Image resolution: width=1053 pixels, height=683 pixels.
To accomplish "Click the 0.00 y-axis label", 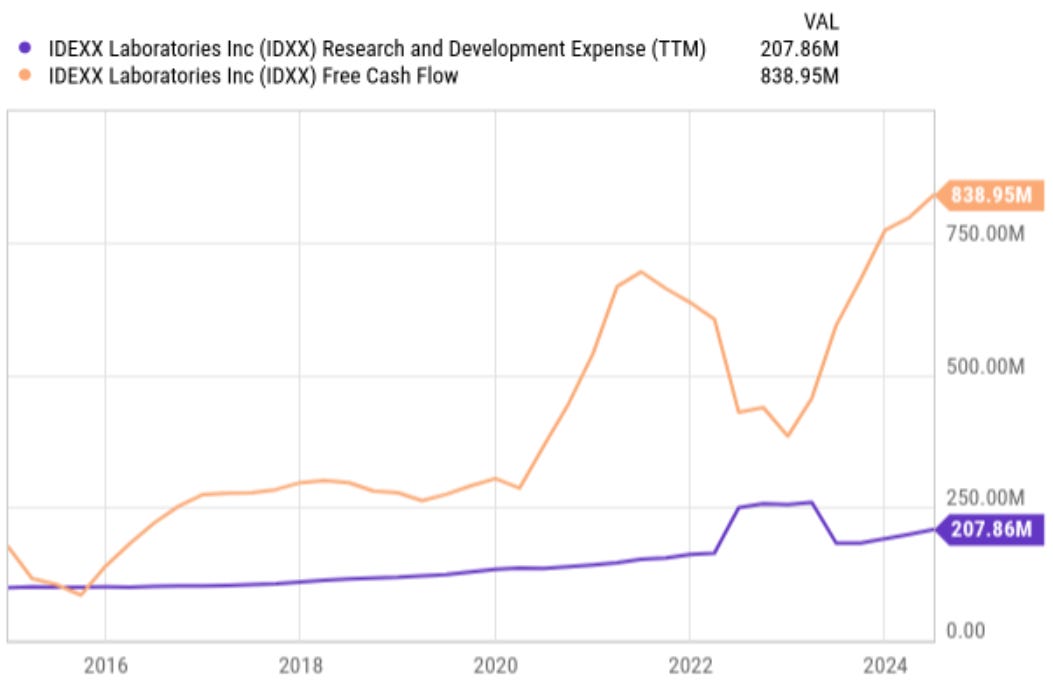I will click(x=966, y=631).
